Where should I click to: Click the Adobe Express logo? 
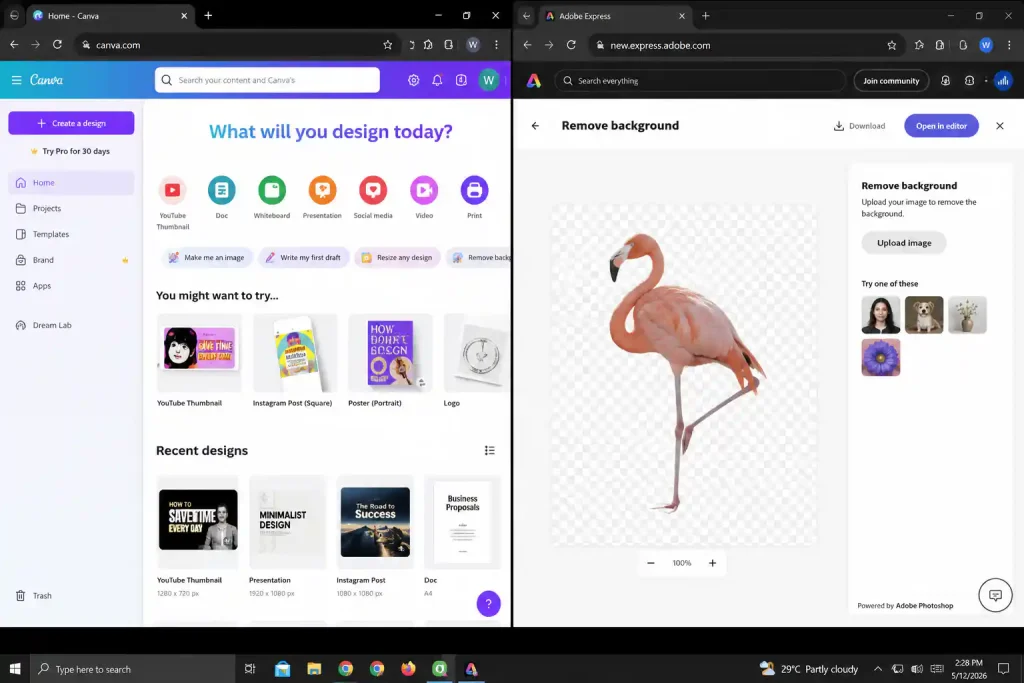pyautogui.click(x=534, y=80)
